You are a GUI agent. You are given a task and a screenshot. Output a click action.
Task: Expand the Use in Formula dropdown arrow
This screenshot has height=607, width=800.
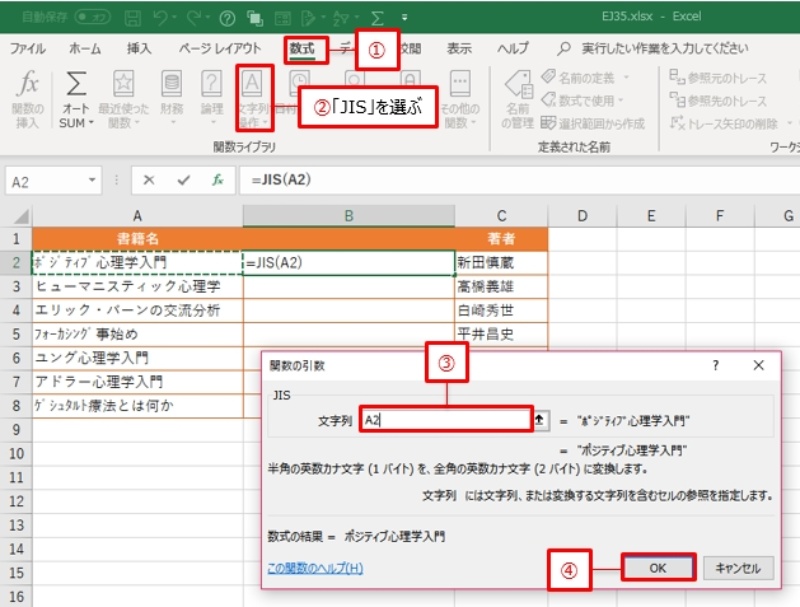[x=621, y=100]
